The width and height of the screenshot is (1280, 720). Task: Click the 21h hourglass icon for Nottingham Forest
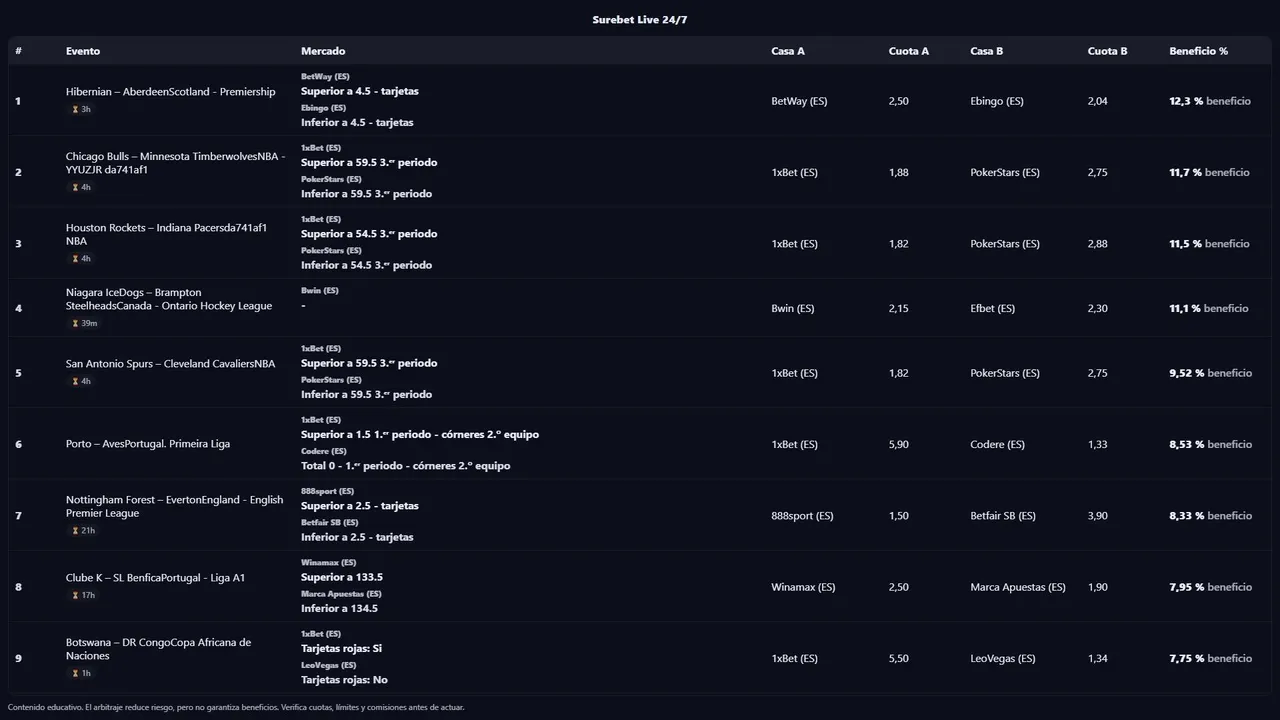coord(75,531)
